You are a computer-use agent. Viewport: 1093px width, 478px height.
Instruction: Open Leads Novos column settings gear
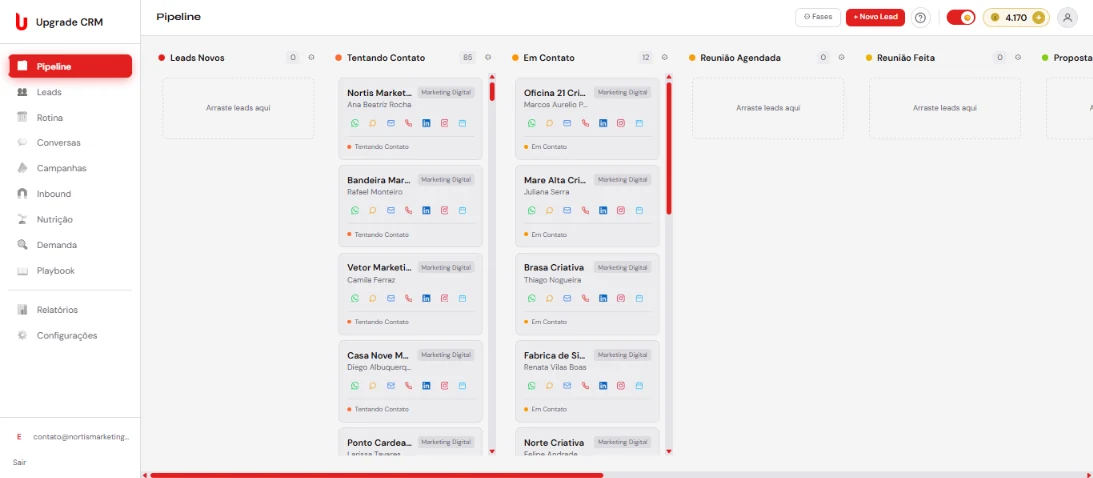[312, 58]
